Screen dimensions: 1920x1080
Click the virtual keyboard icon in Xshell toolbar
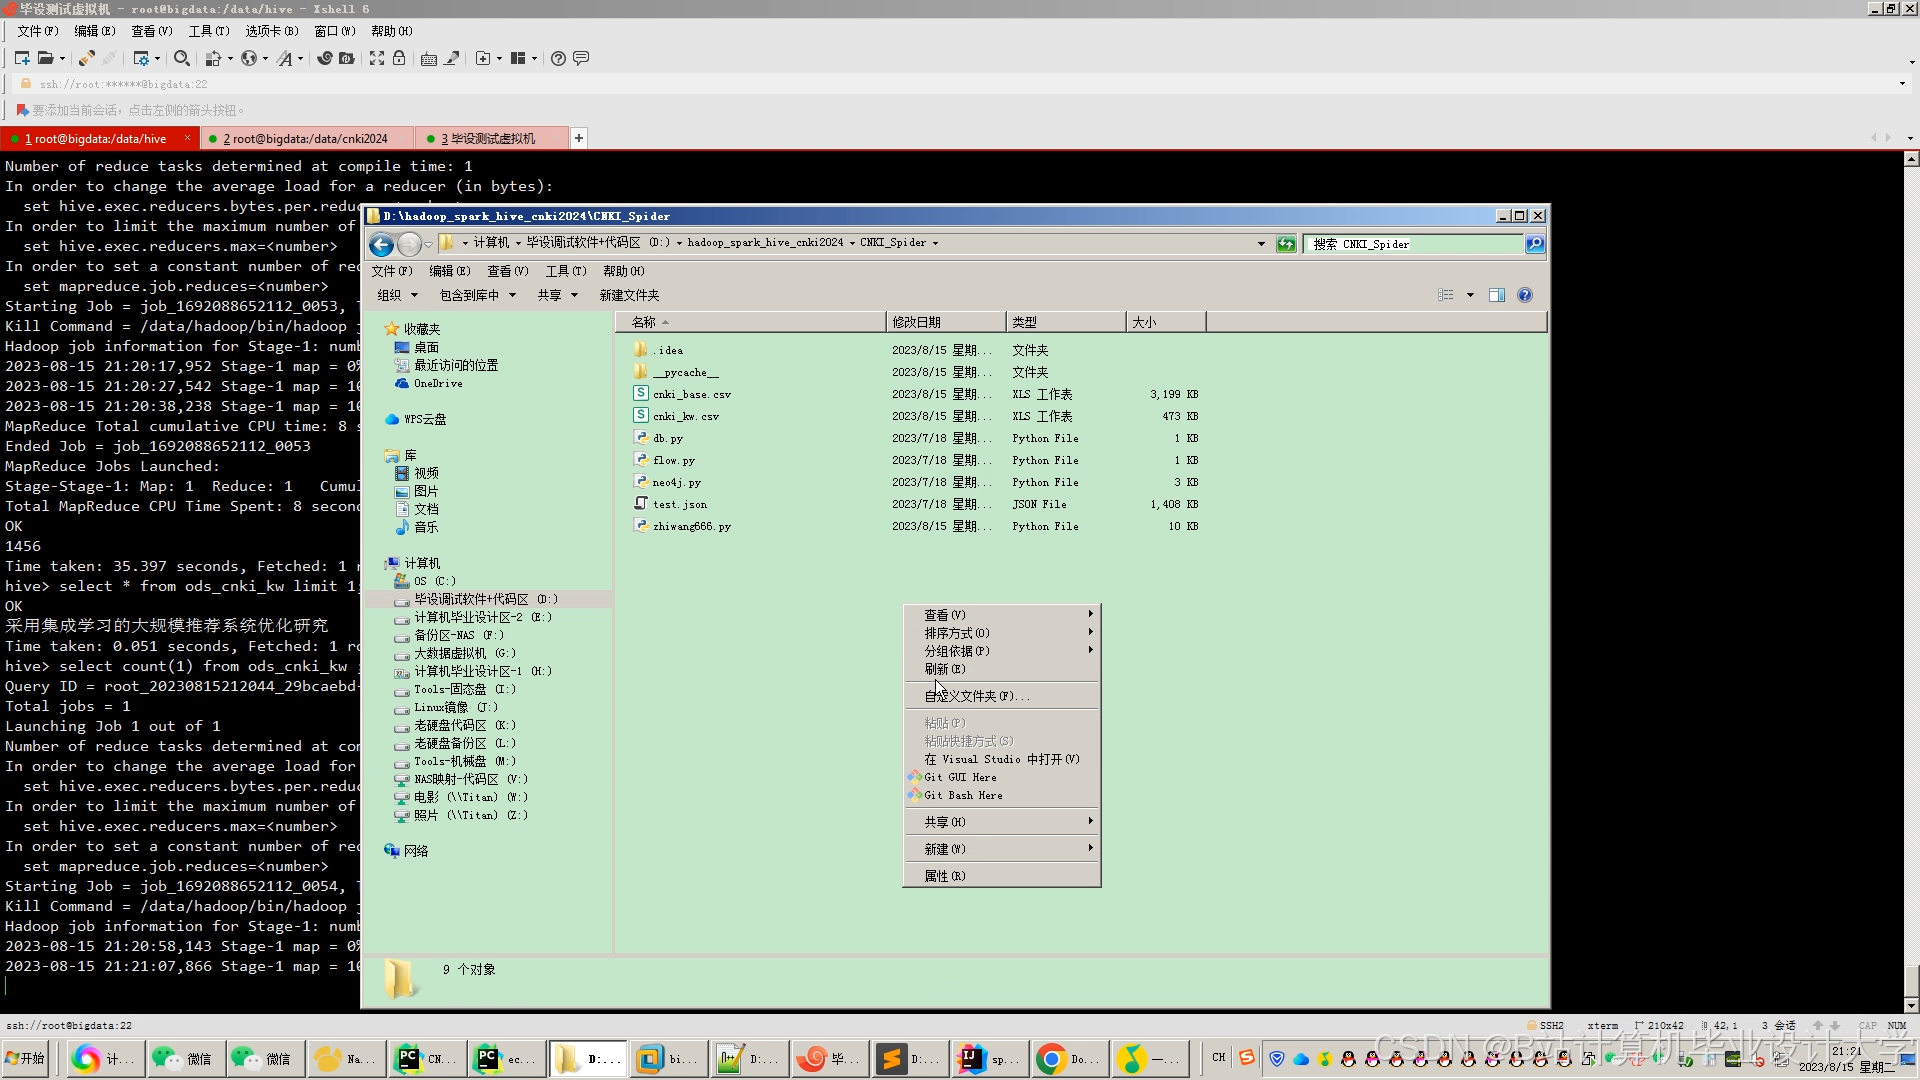click(x=429, y=58)
